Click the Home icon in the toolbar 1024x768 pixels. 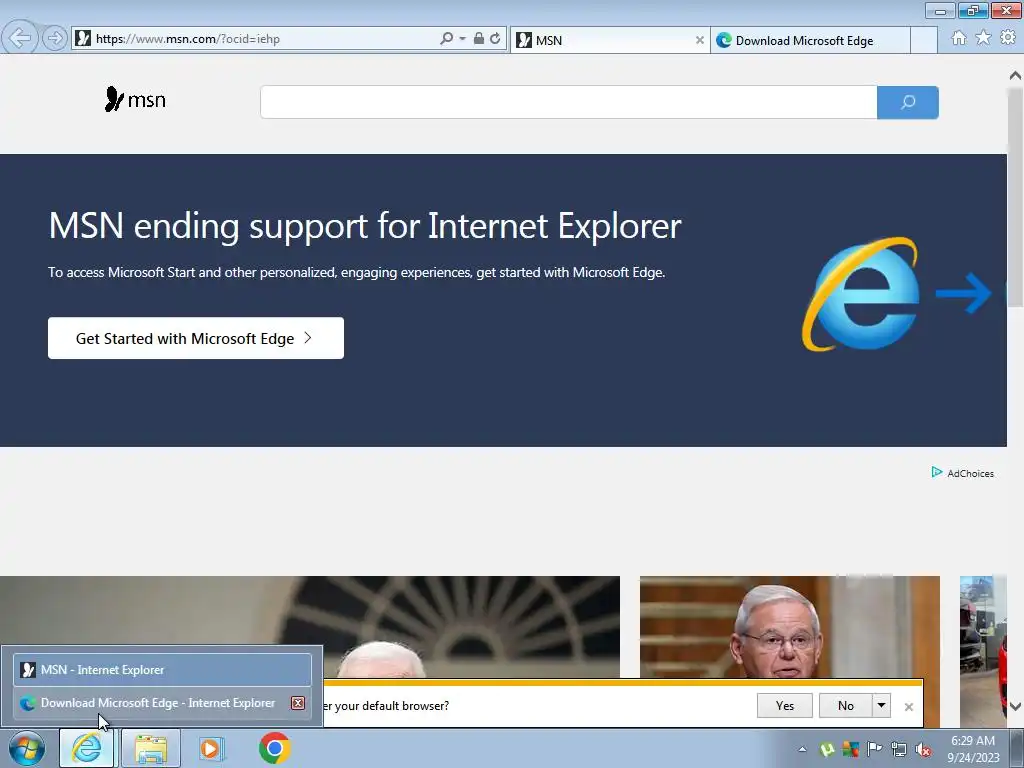coord(959,38)
